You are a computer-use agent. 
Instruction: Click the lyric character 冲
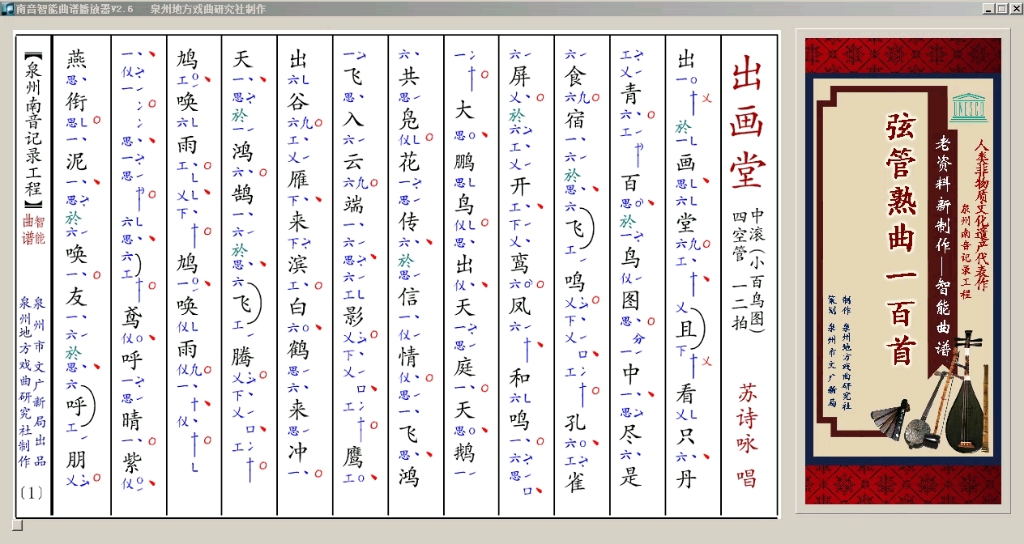[x=298, y=451]
